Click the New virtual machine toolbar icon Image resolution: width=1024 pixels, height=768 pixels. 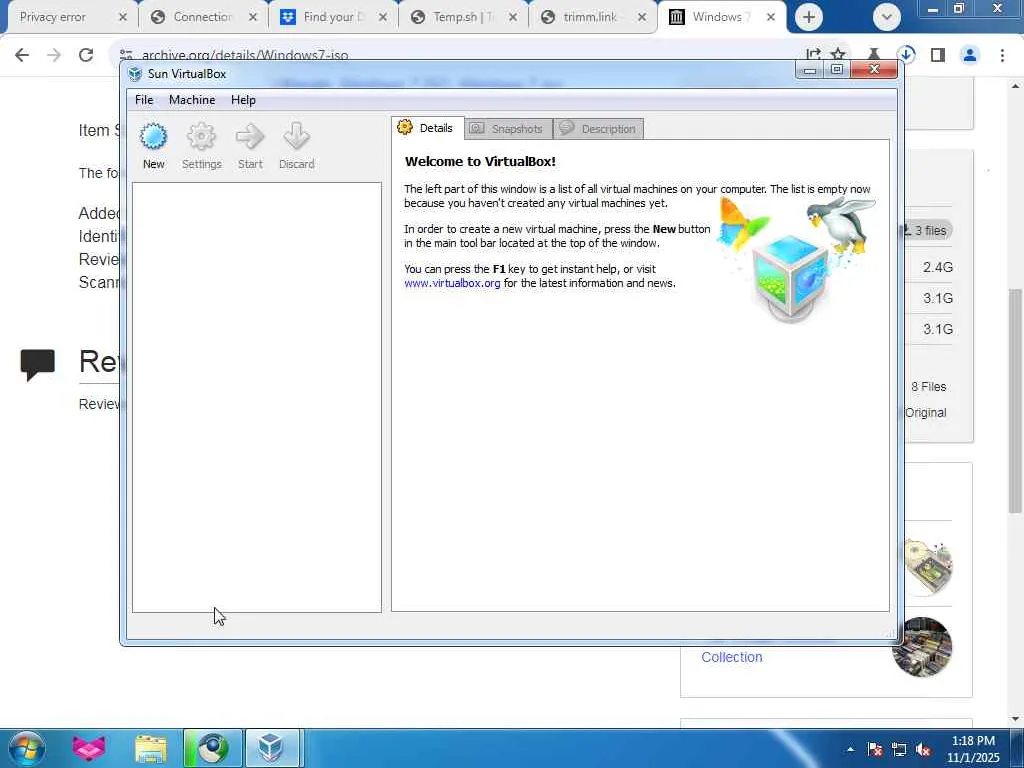click(153, 146)
